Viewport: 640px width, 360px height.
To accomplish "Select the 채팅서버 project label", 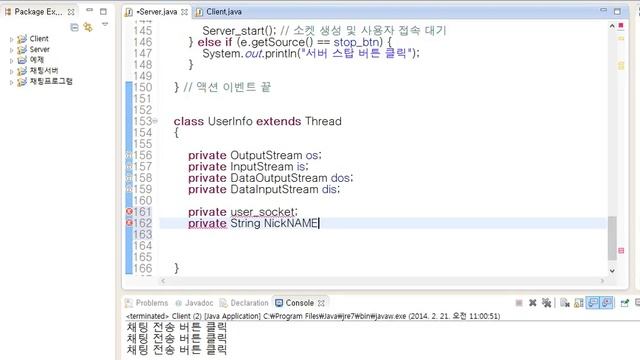I will point(44,71).
